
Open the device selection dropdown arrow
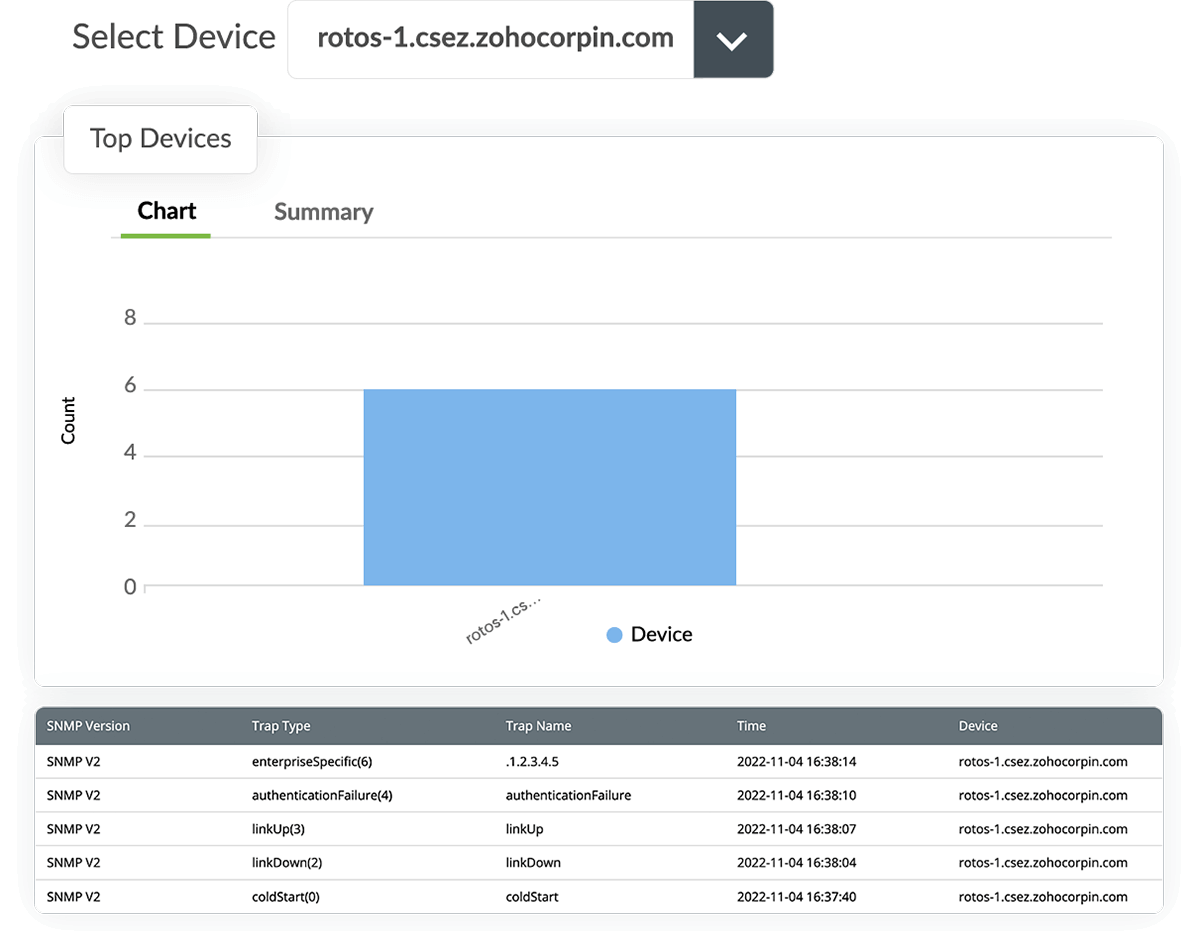click(733, 40)
